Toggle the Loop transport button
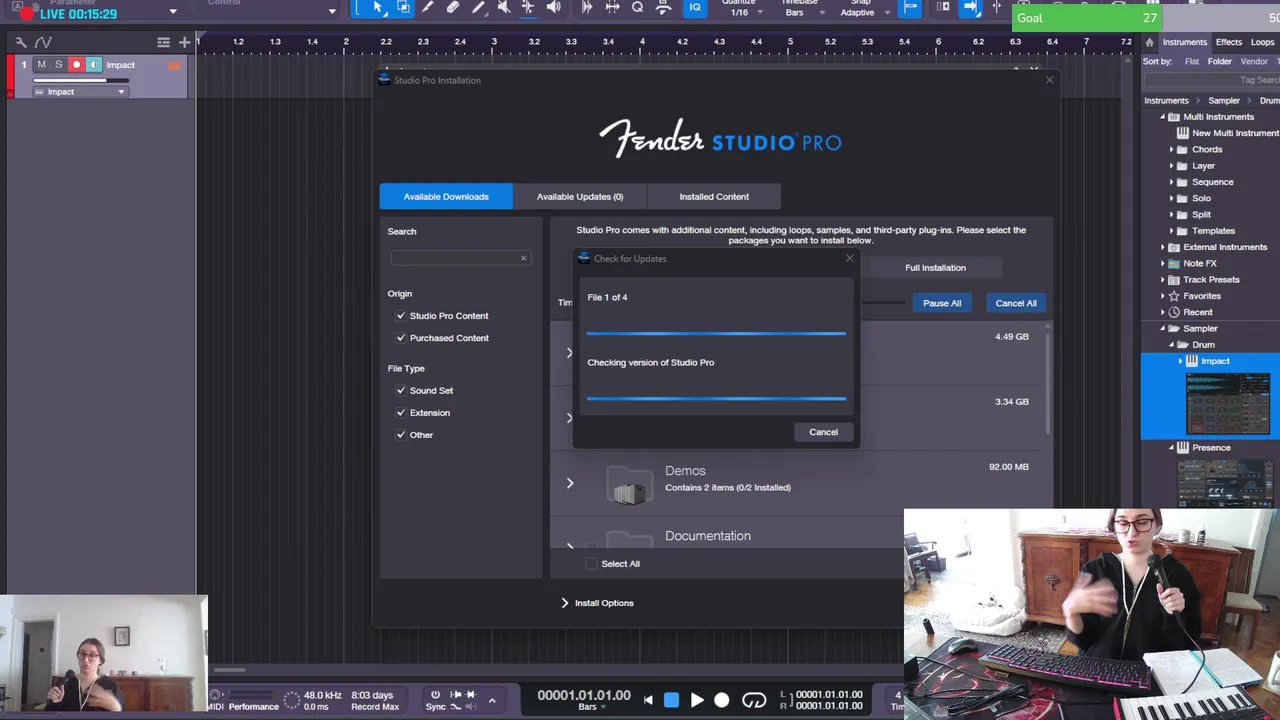 point(754,701)
